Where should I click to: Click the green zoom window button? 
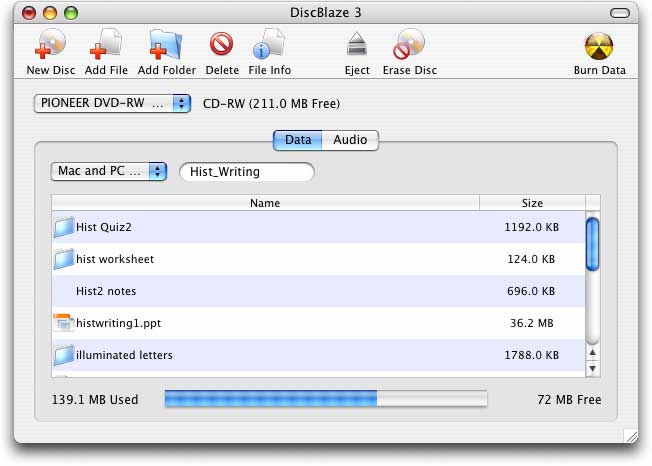coord(71,13)
